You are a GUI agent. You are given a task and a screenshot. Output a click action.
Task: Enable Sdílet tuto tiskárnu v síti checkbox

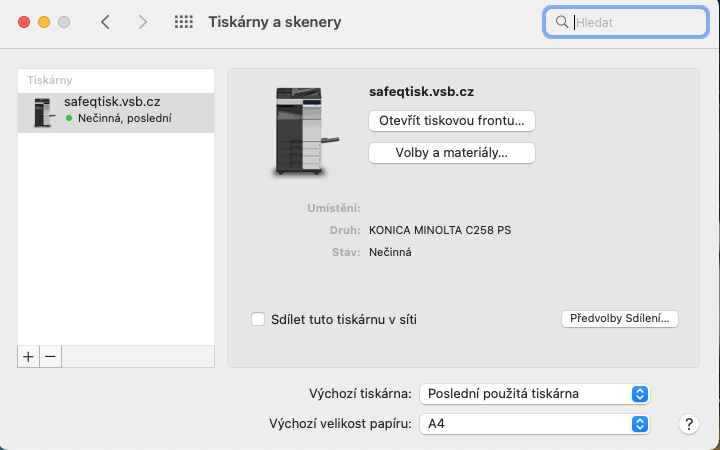pyautogui.click(x=258, y=319)
